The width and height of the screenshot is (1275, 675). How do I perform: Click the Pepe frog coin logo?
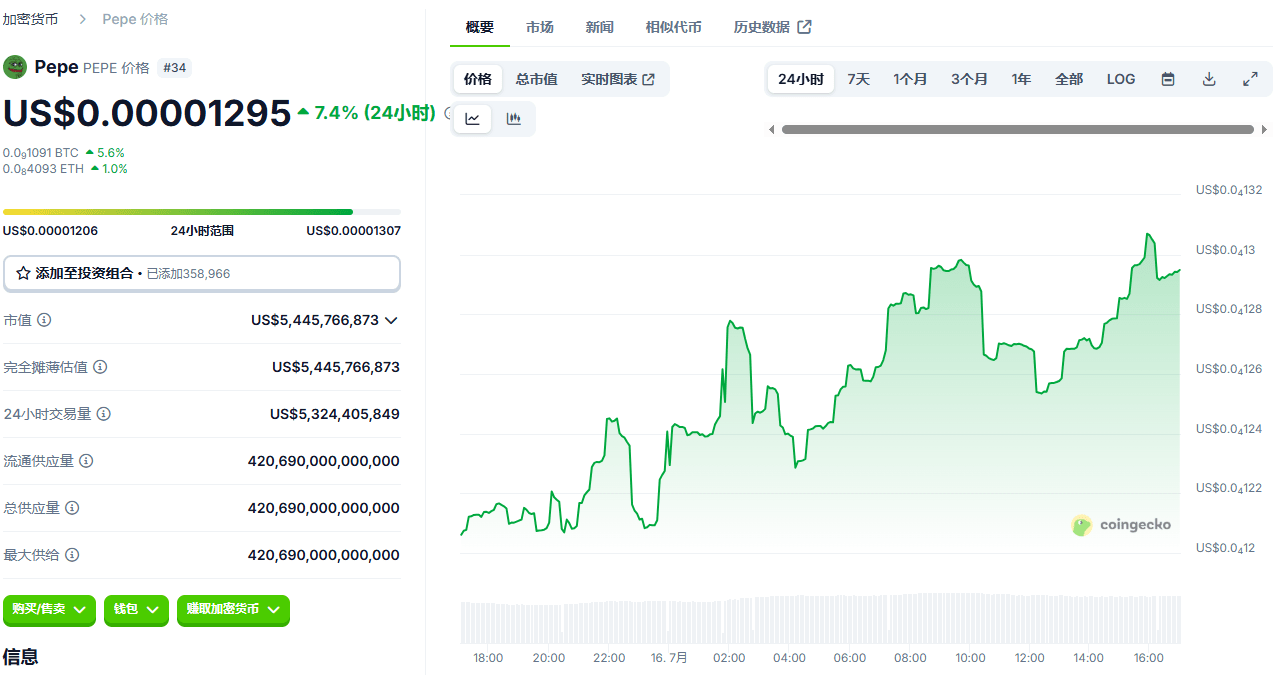click(x=15, y=67)
